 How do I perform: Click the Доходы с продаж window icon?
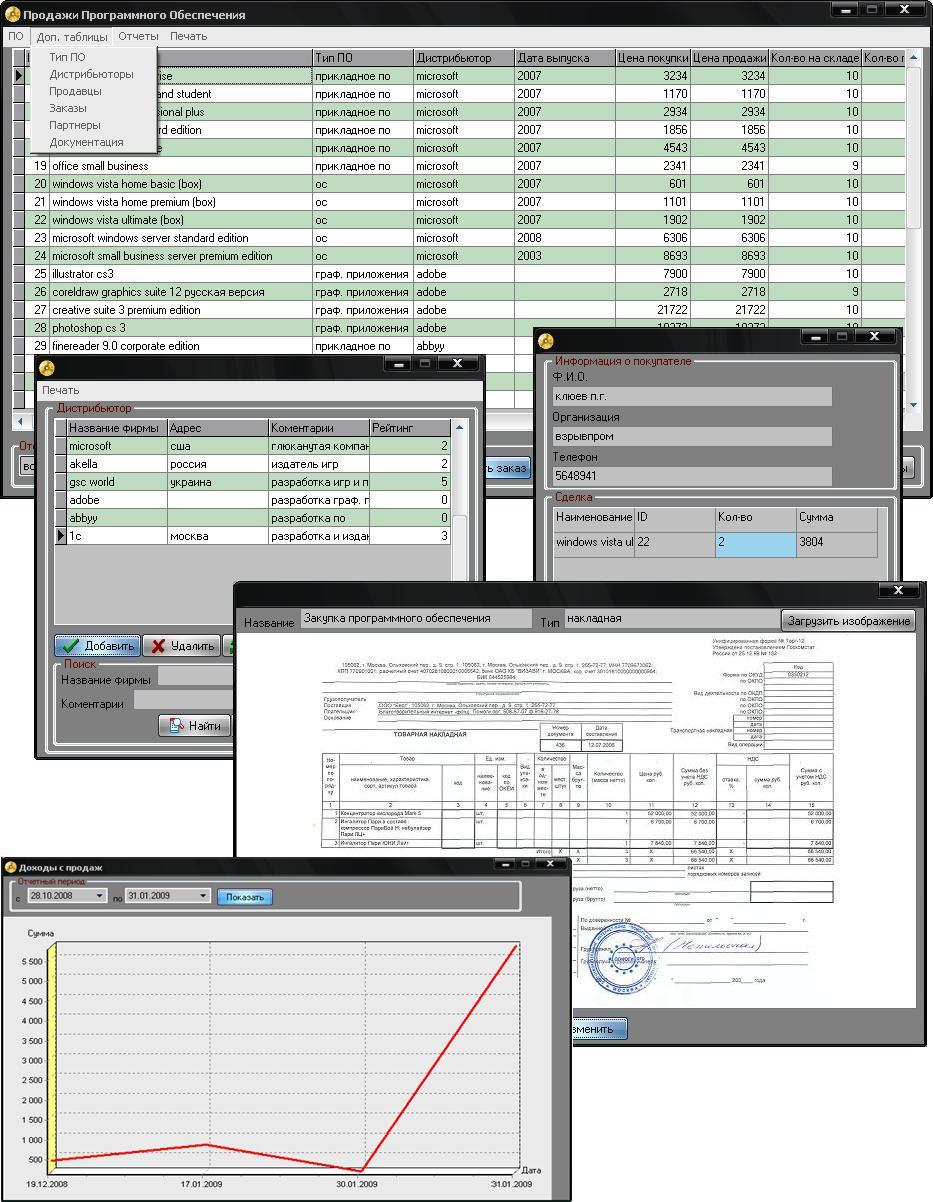(10, 867)
